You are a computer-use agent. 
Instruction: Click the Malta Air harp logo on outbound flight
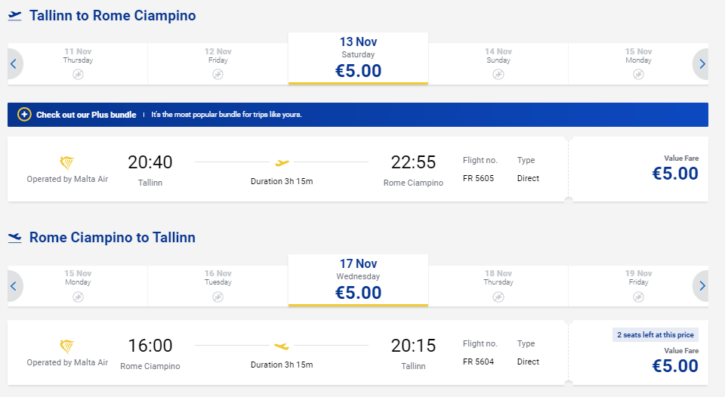tap(67, 163)
